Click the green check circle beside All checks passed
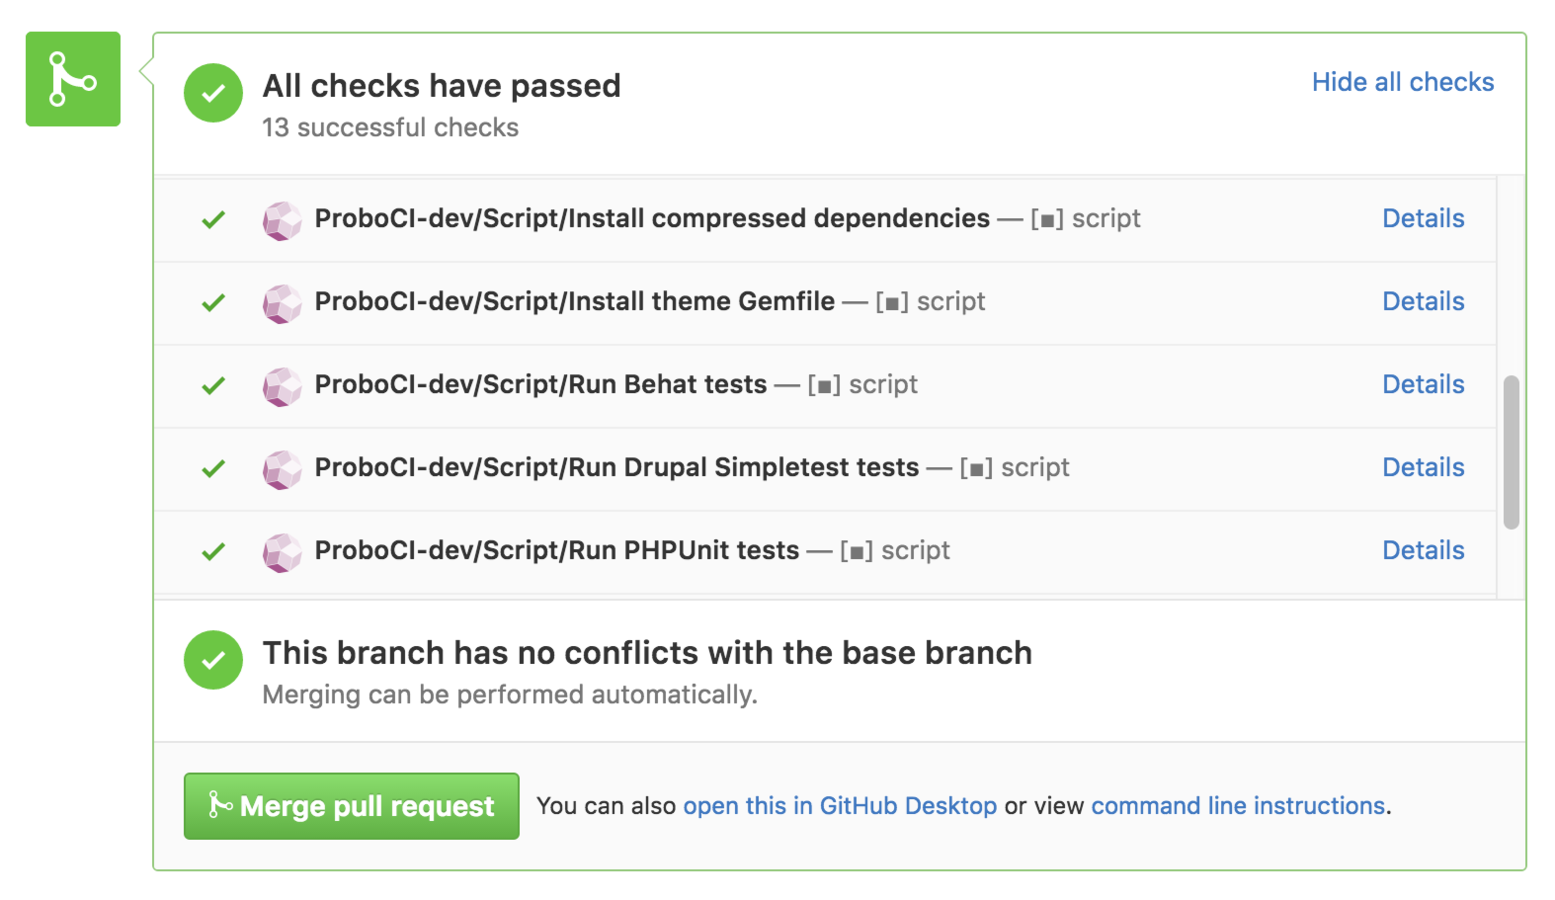 (x=213, y=93)
